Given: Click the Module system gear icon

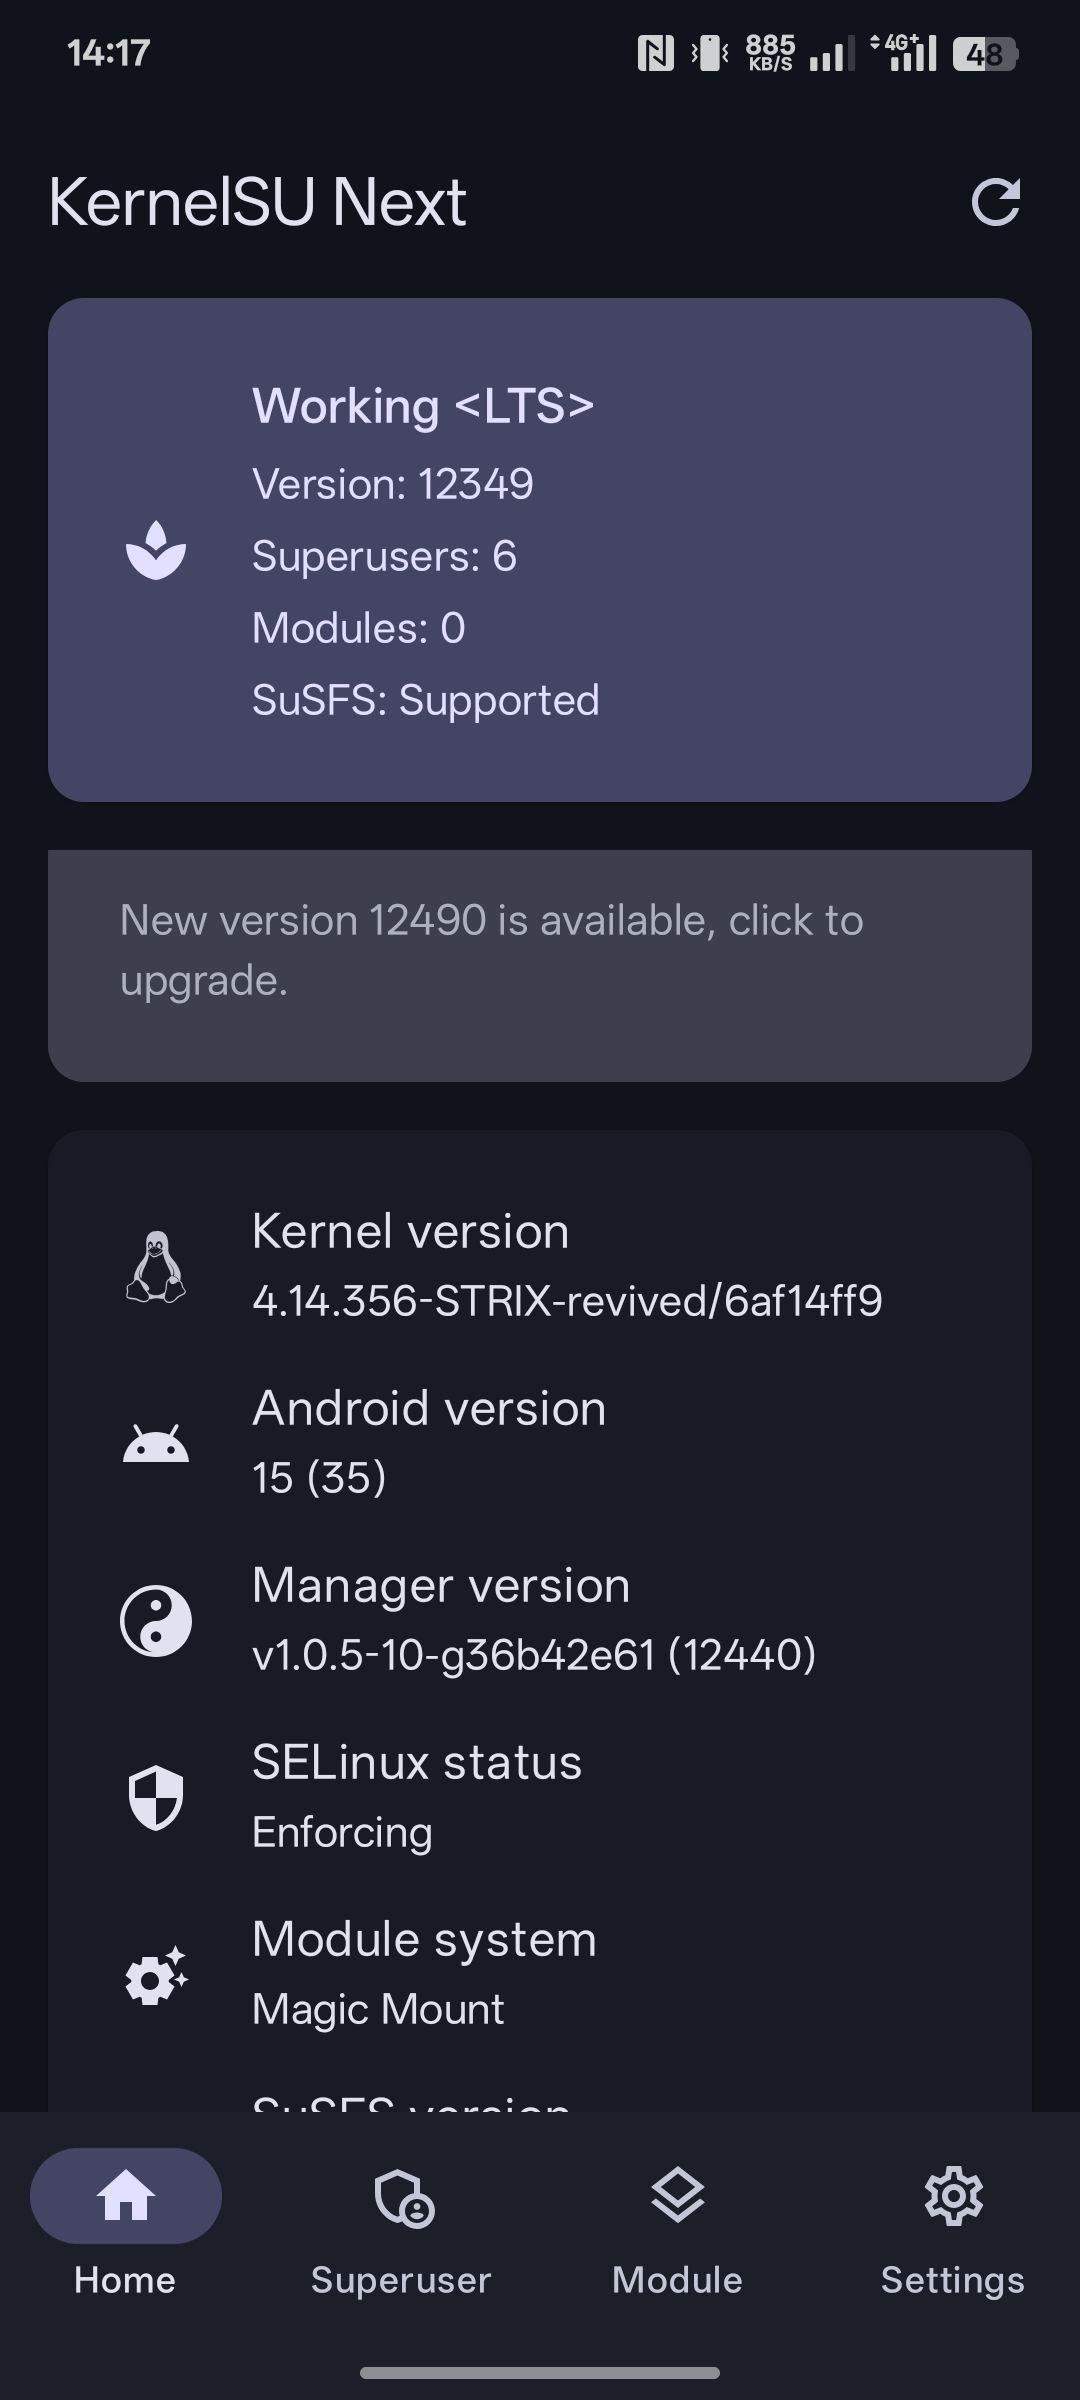Looking at the screenshot, I should (x=156, y=1974).
